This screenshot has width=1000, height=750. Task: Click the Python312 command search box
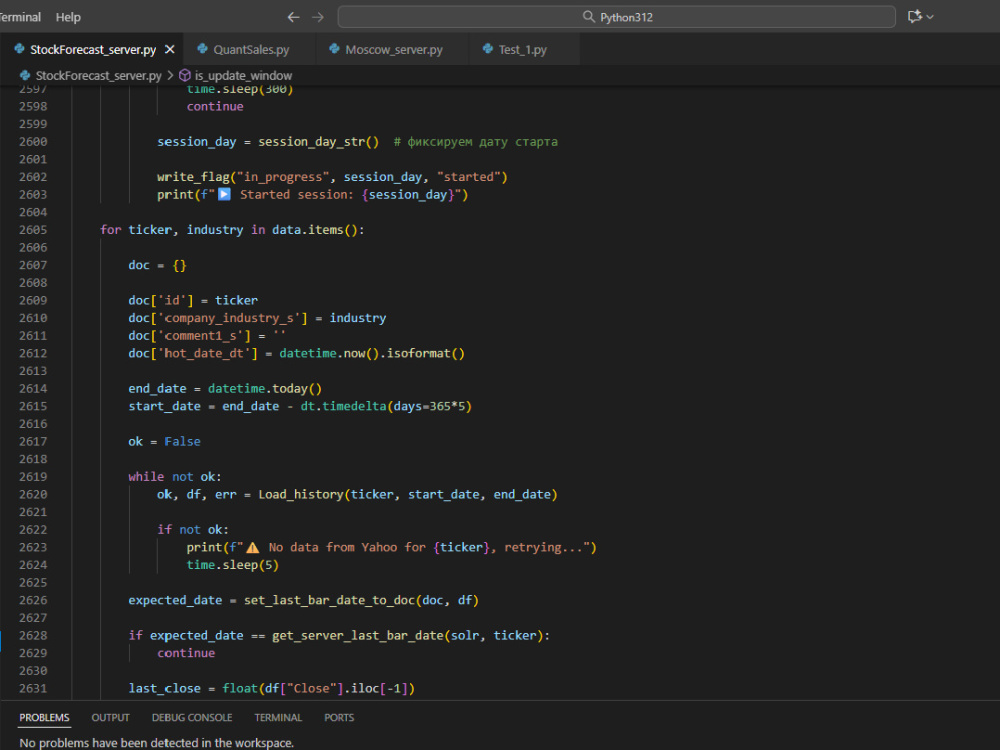[x=616, y=17]
